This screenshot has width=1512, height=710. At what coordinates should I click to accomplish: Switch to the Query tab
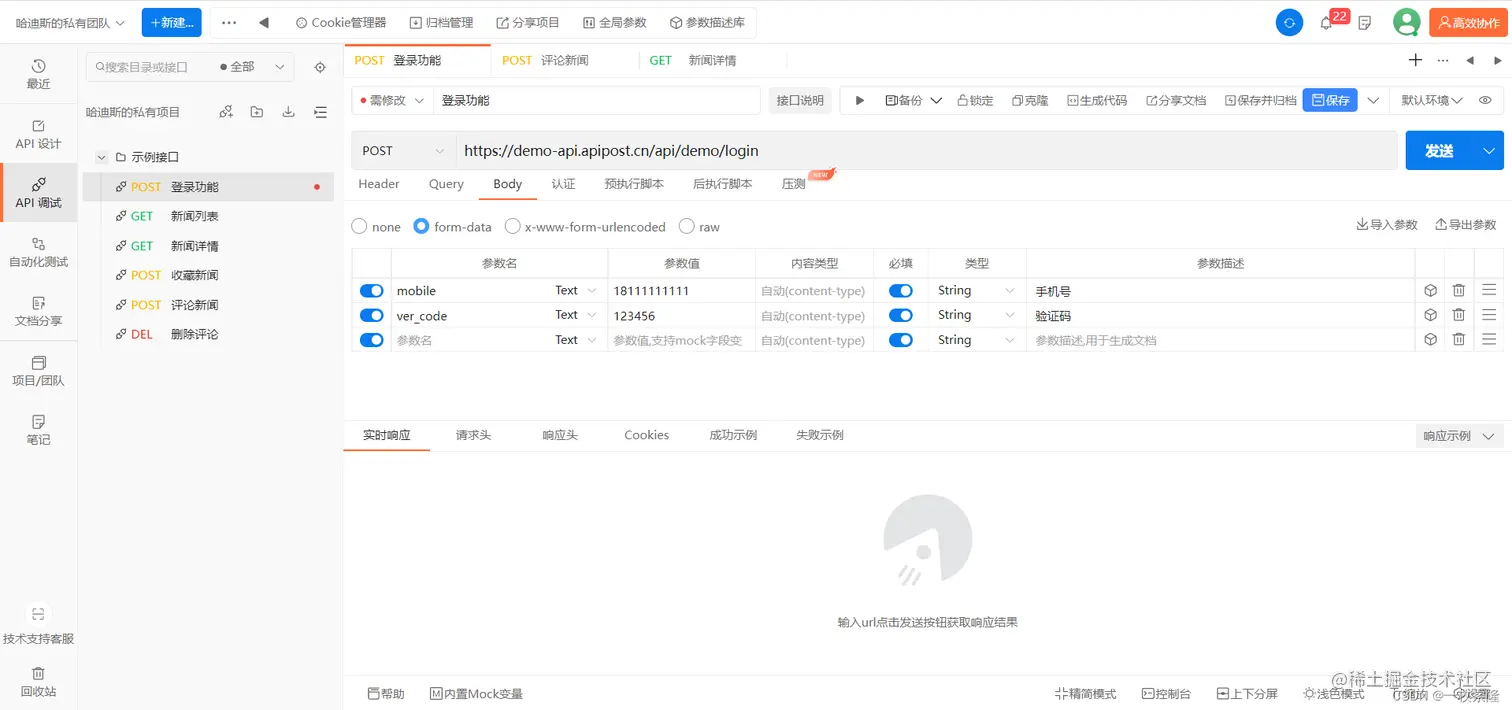tap(446, 184)
